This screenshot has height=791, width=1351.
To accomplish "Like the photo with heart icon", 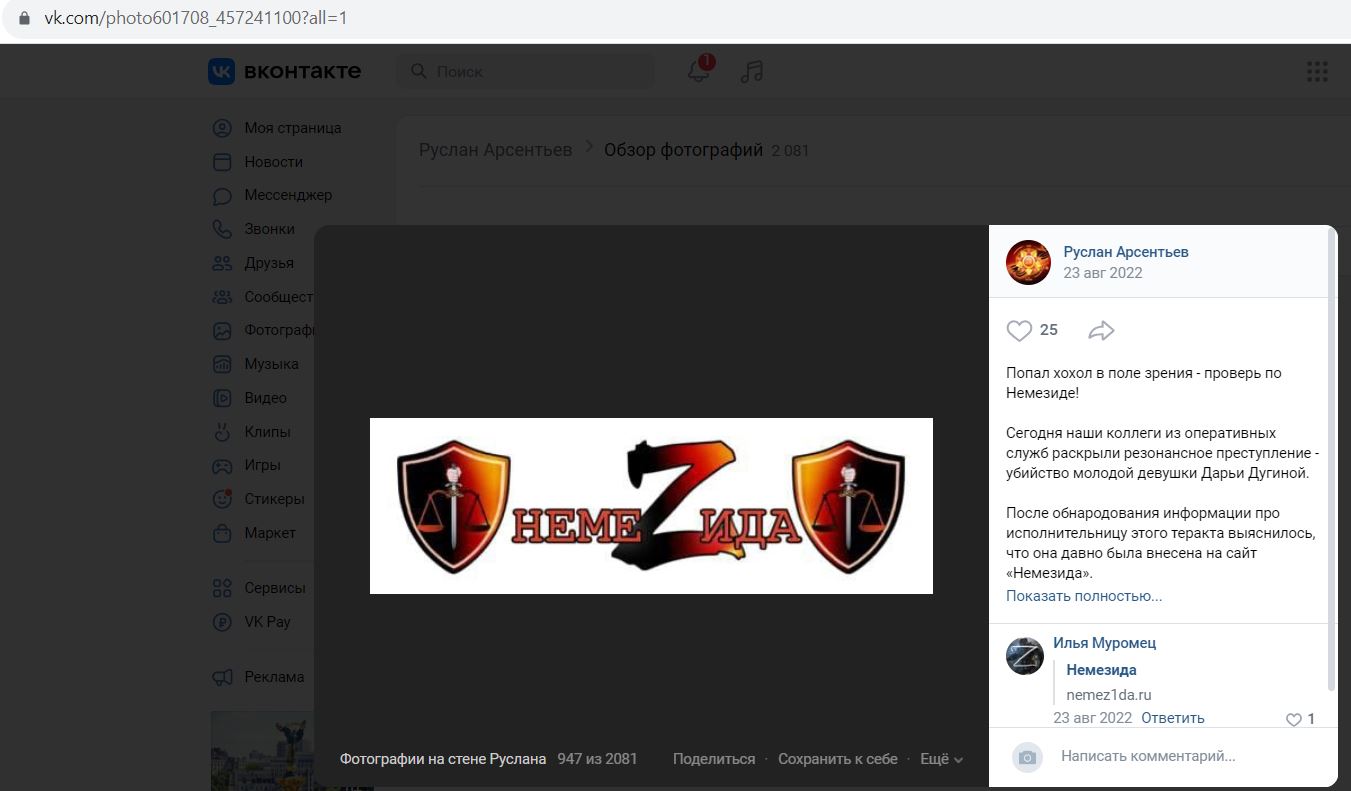I will pyautogui.click(x=1019, y=330).
